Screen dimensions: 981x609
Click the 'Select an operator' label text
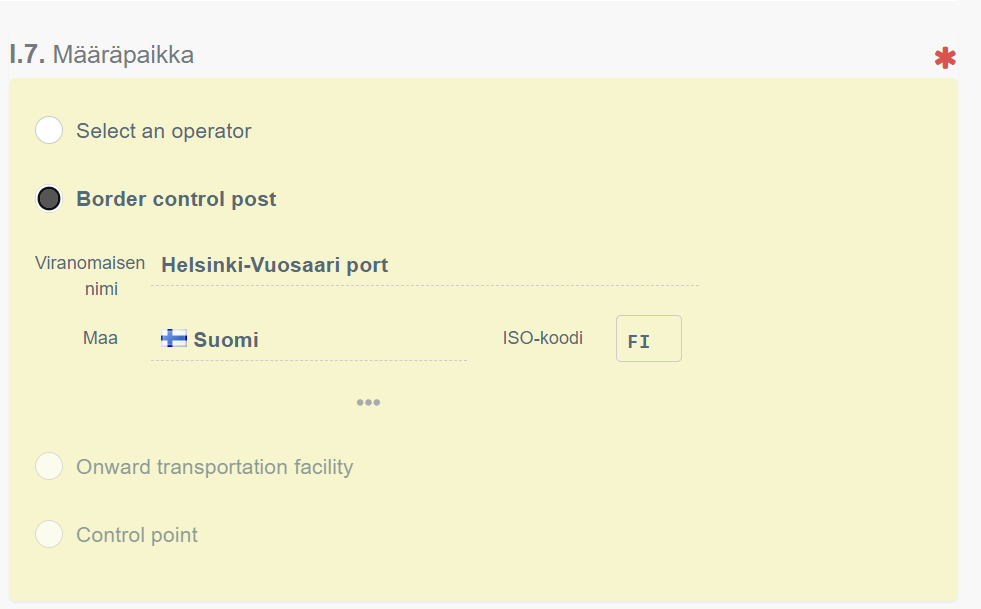click(164, 131)
